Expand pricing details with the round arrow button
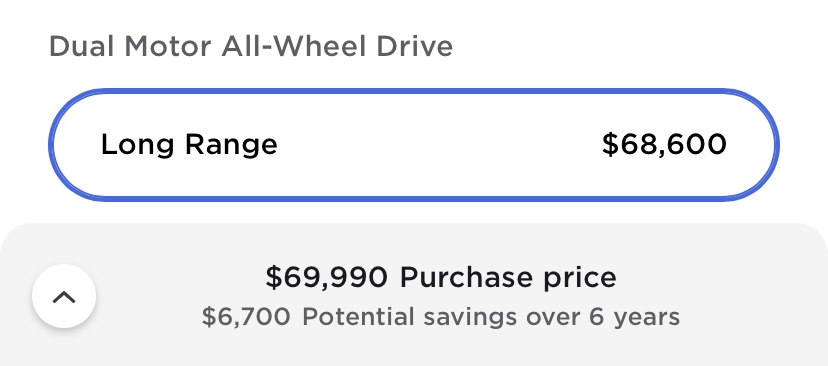Screen dimensions: 828x366 click(x=64, y=296)
